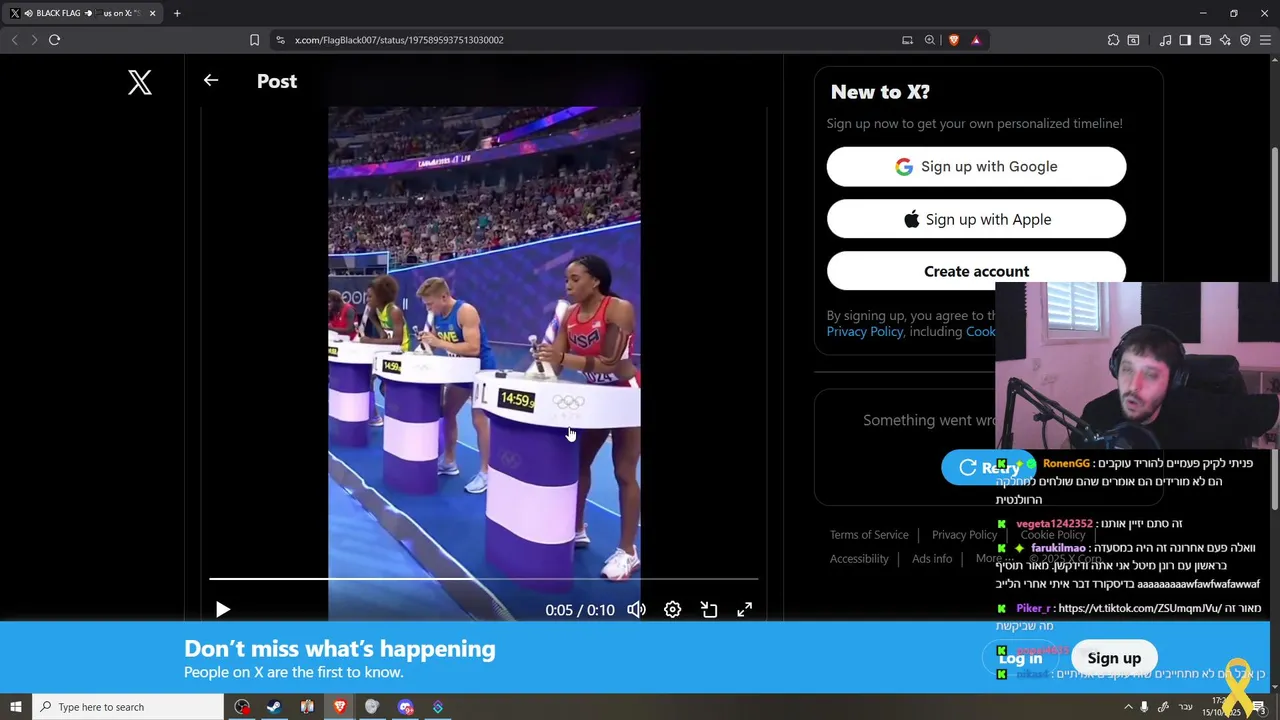This screenshot has height=720, width=1280.
Task: Click farukilmao username in chat
Action: [x=1058, y=548]
